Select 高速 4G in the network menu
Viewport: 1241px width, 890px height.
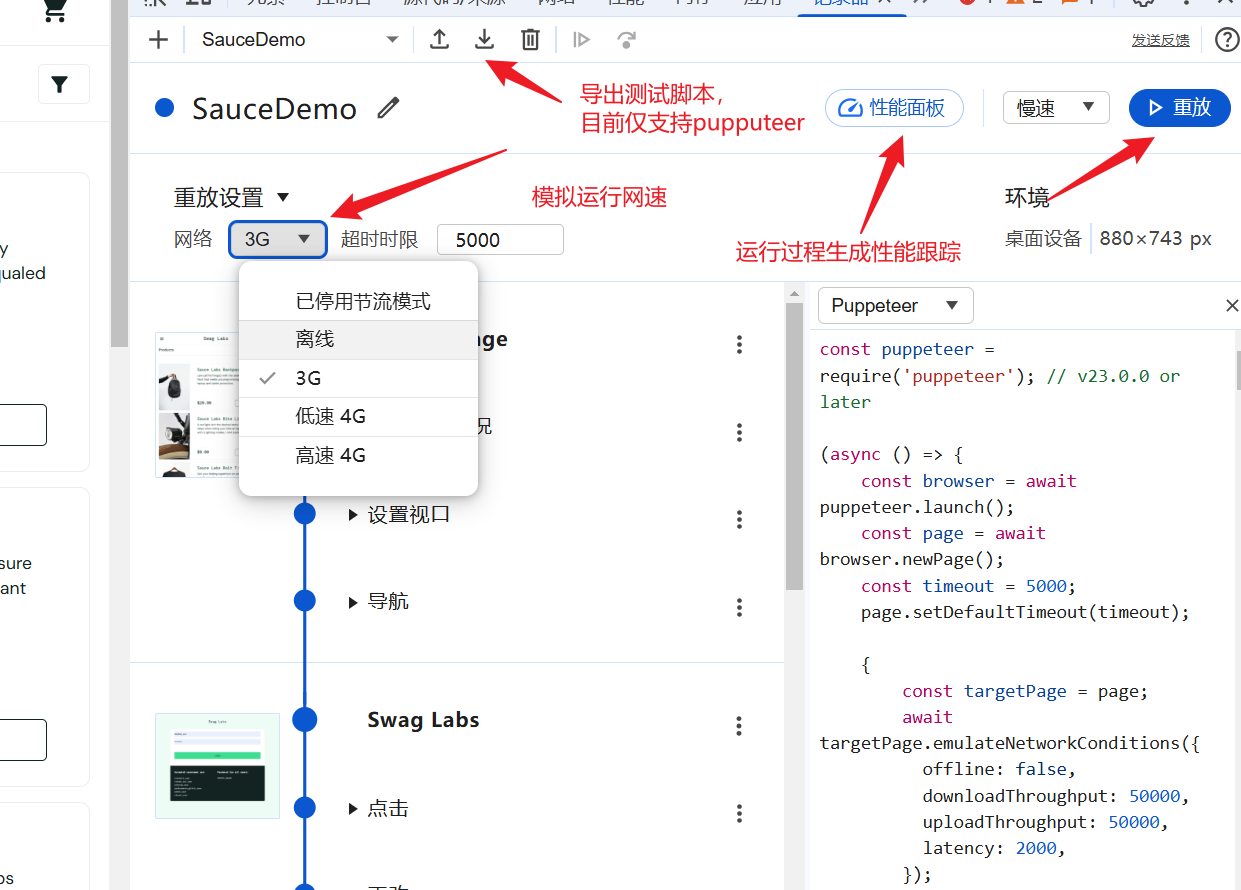358,456
